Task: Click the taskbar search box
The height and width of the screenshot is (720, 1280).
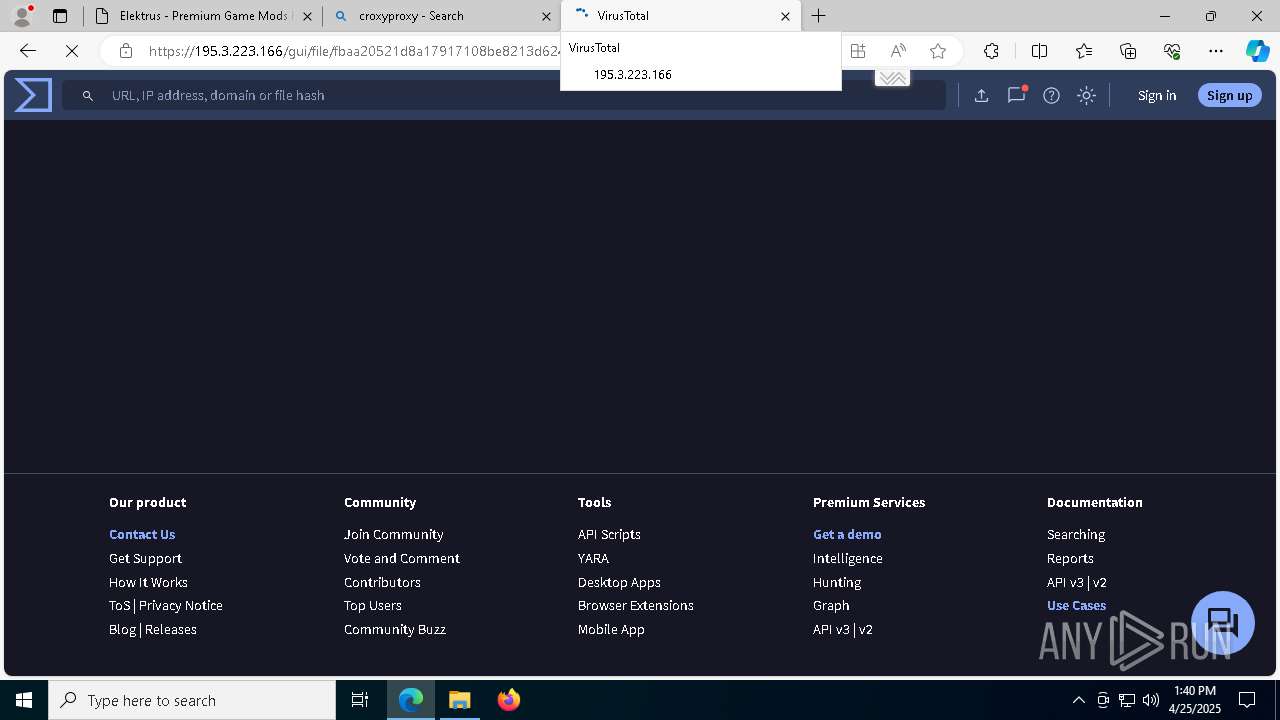Action: pyautogui.click(x=192, y=700)
